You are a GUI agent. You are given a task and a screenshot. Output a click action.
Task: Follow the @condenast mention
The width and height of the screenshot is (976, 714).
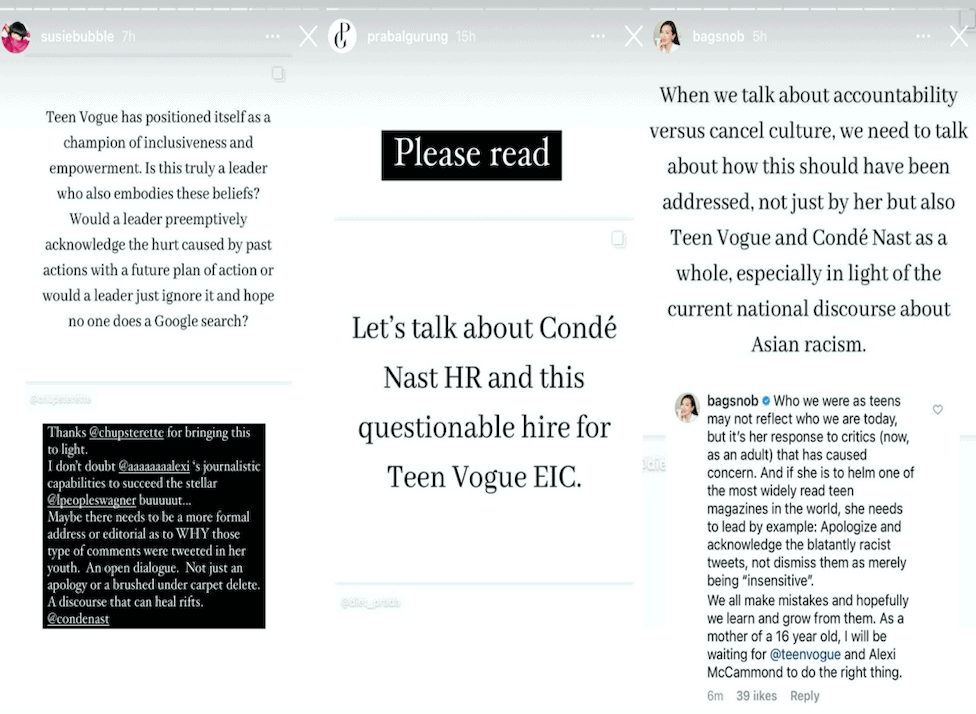point(78,619)
